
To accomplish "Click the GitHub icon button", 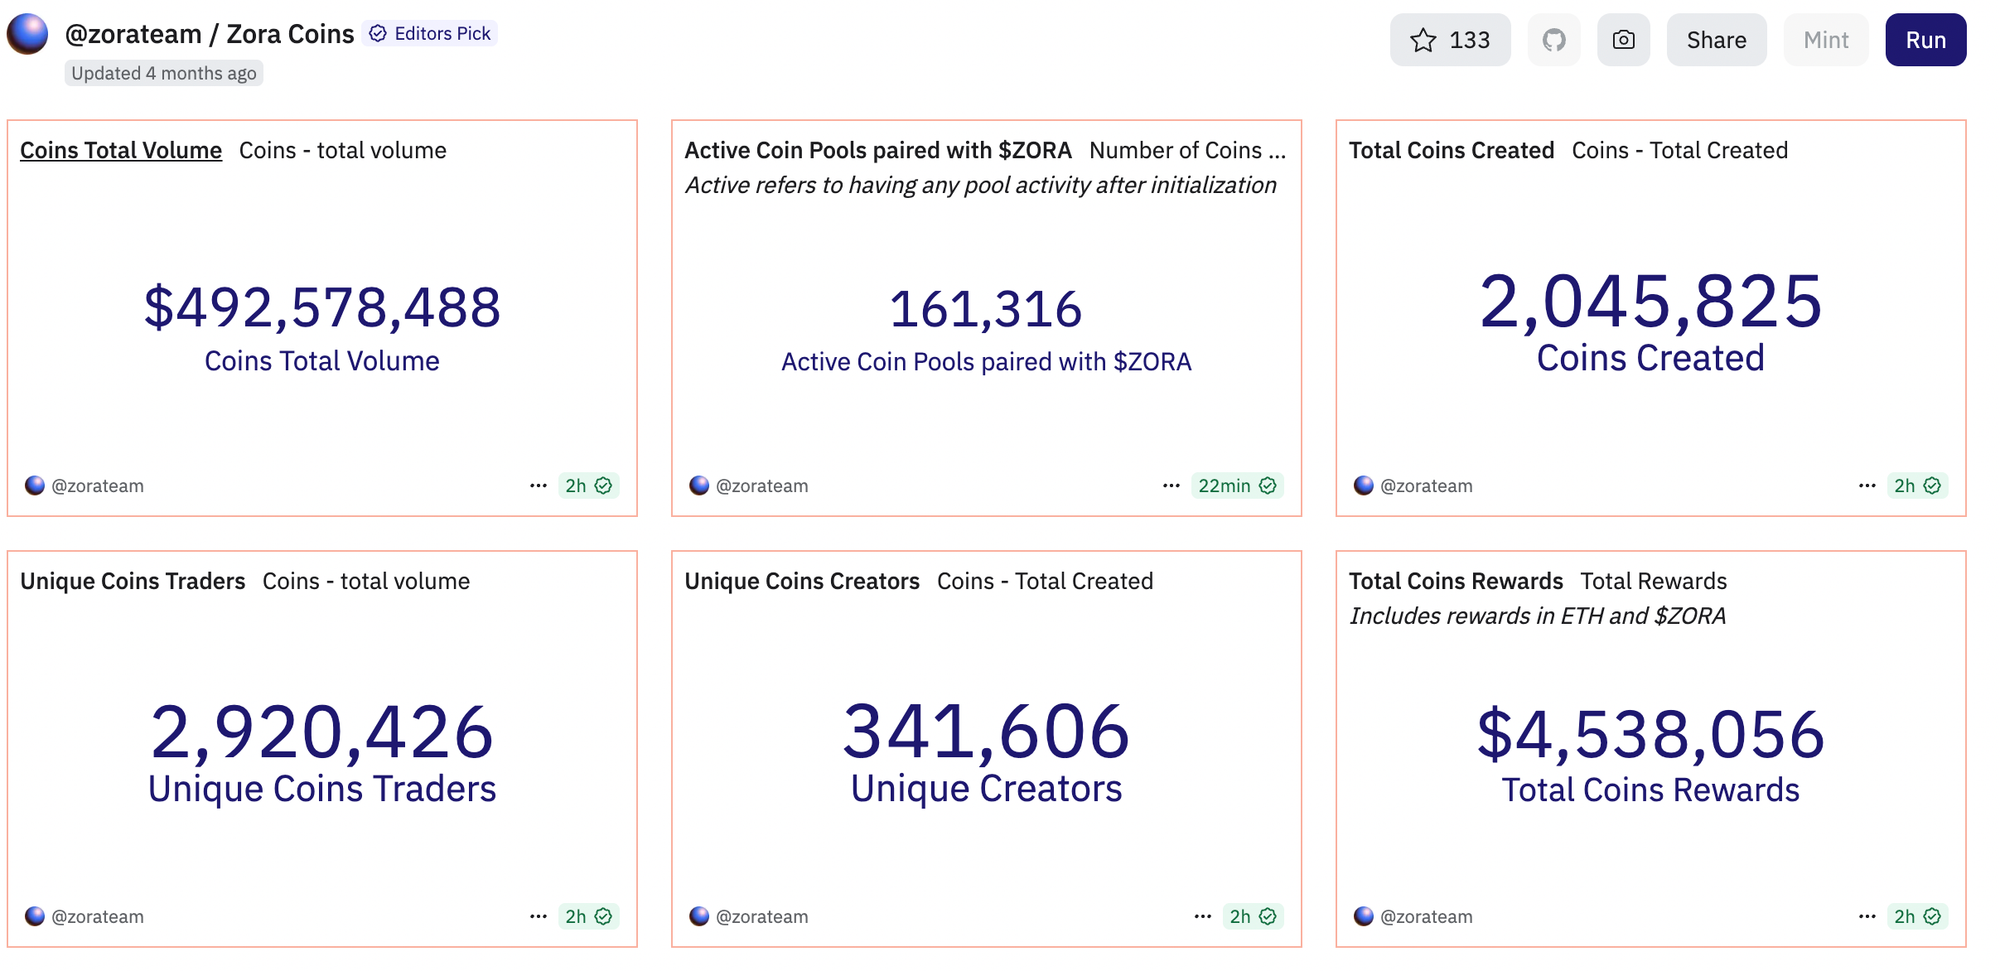I will 1553,40.
